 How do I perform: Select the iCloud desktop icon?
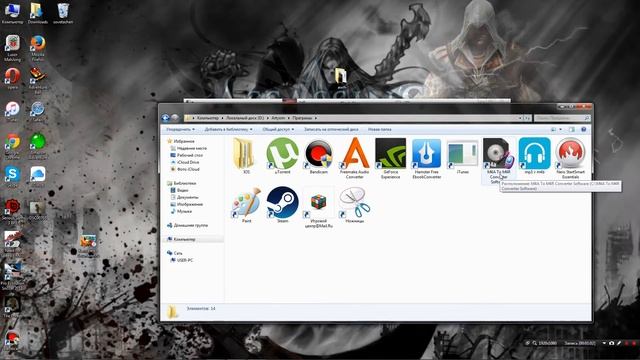pyautogui.click(x=38, y=177)
